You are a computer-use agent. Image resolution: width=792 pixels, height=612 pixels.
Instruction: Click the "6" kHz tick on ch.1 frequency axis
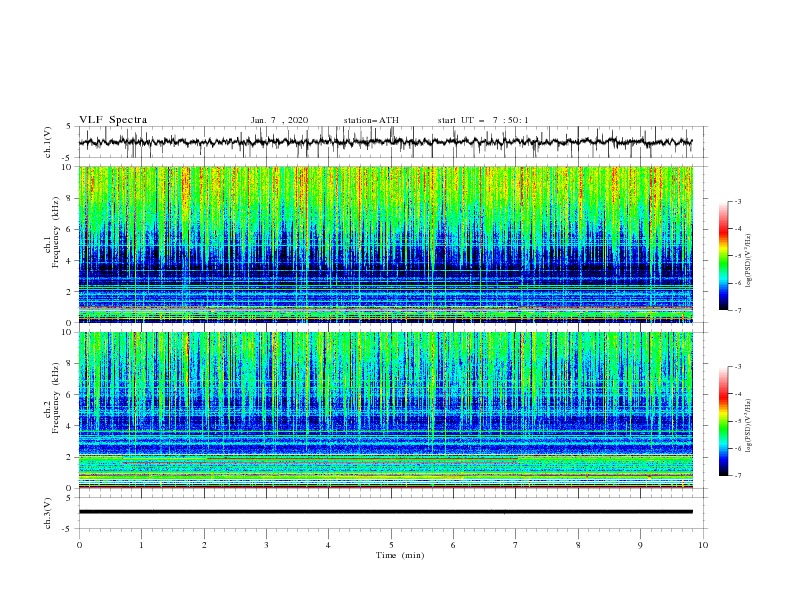click(x=70, y=229)
